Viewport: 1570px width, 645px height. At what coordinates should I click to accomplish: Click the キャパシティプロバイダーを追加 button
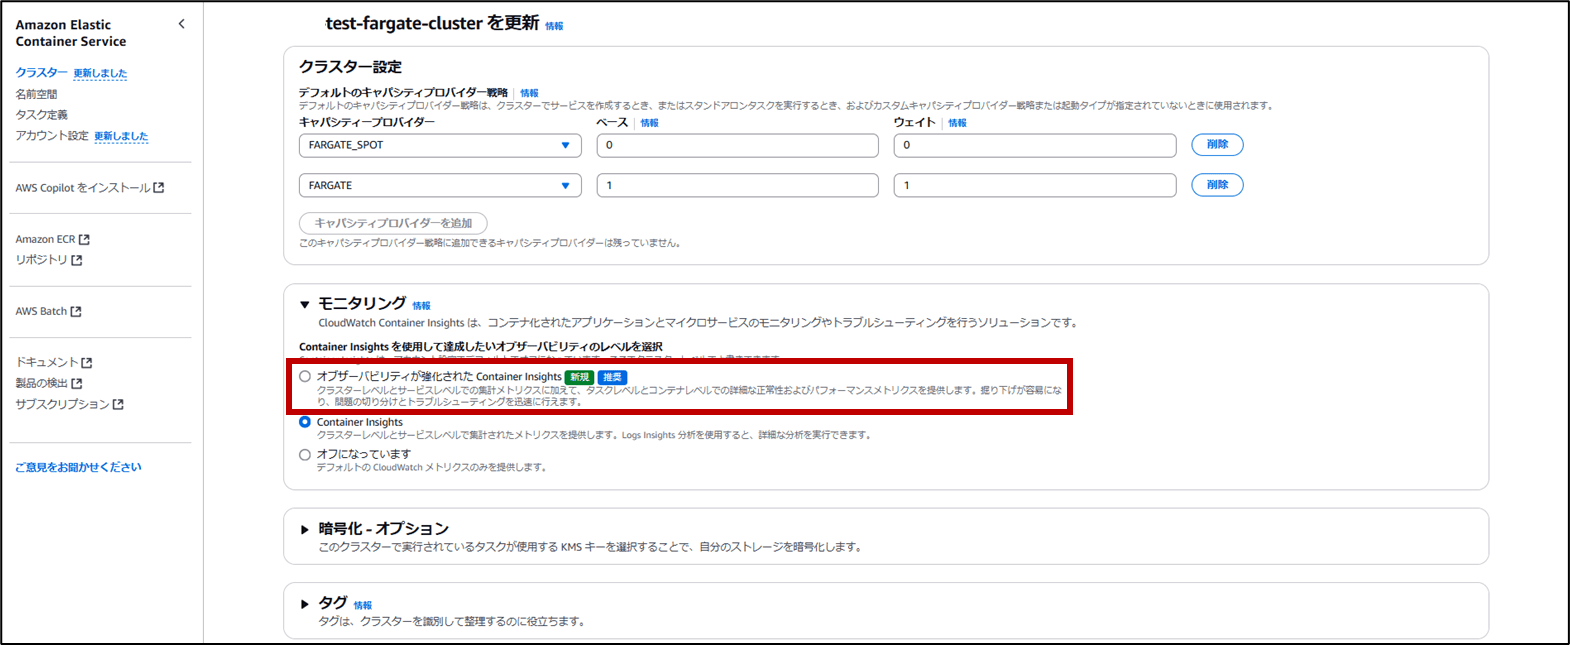coord(393,223)
